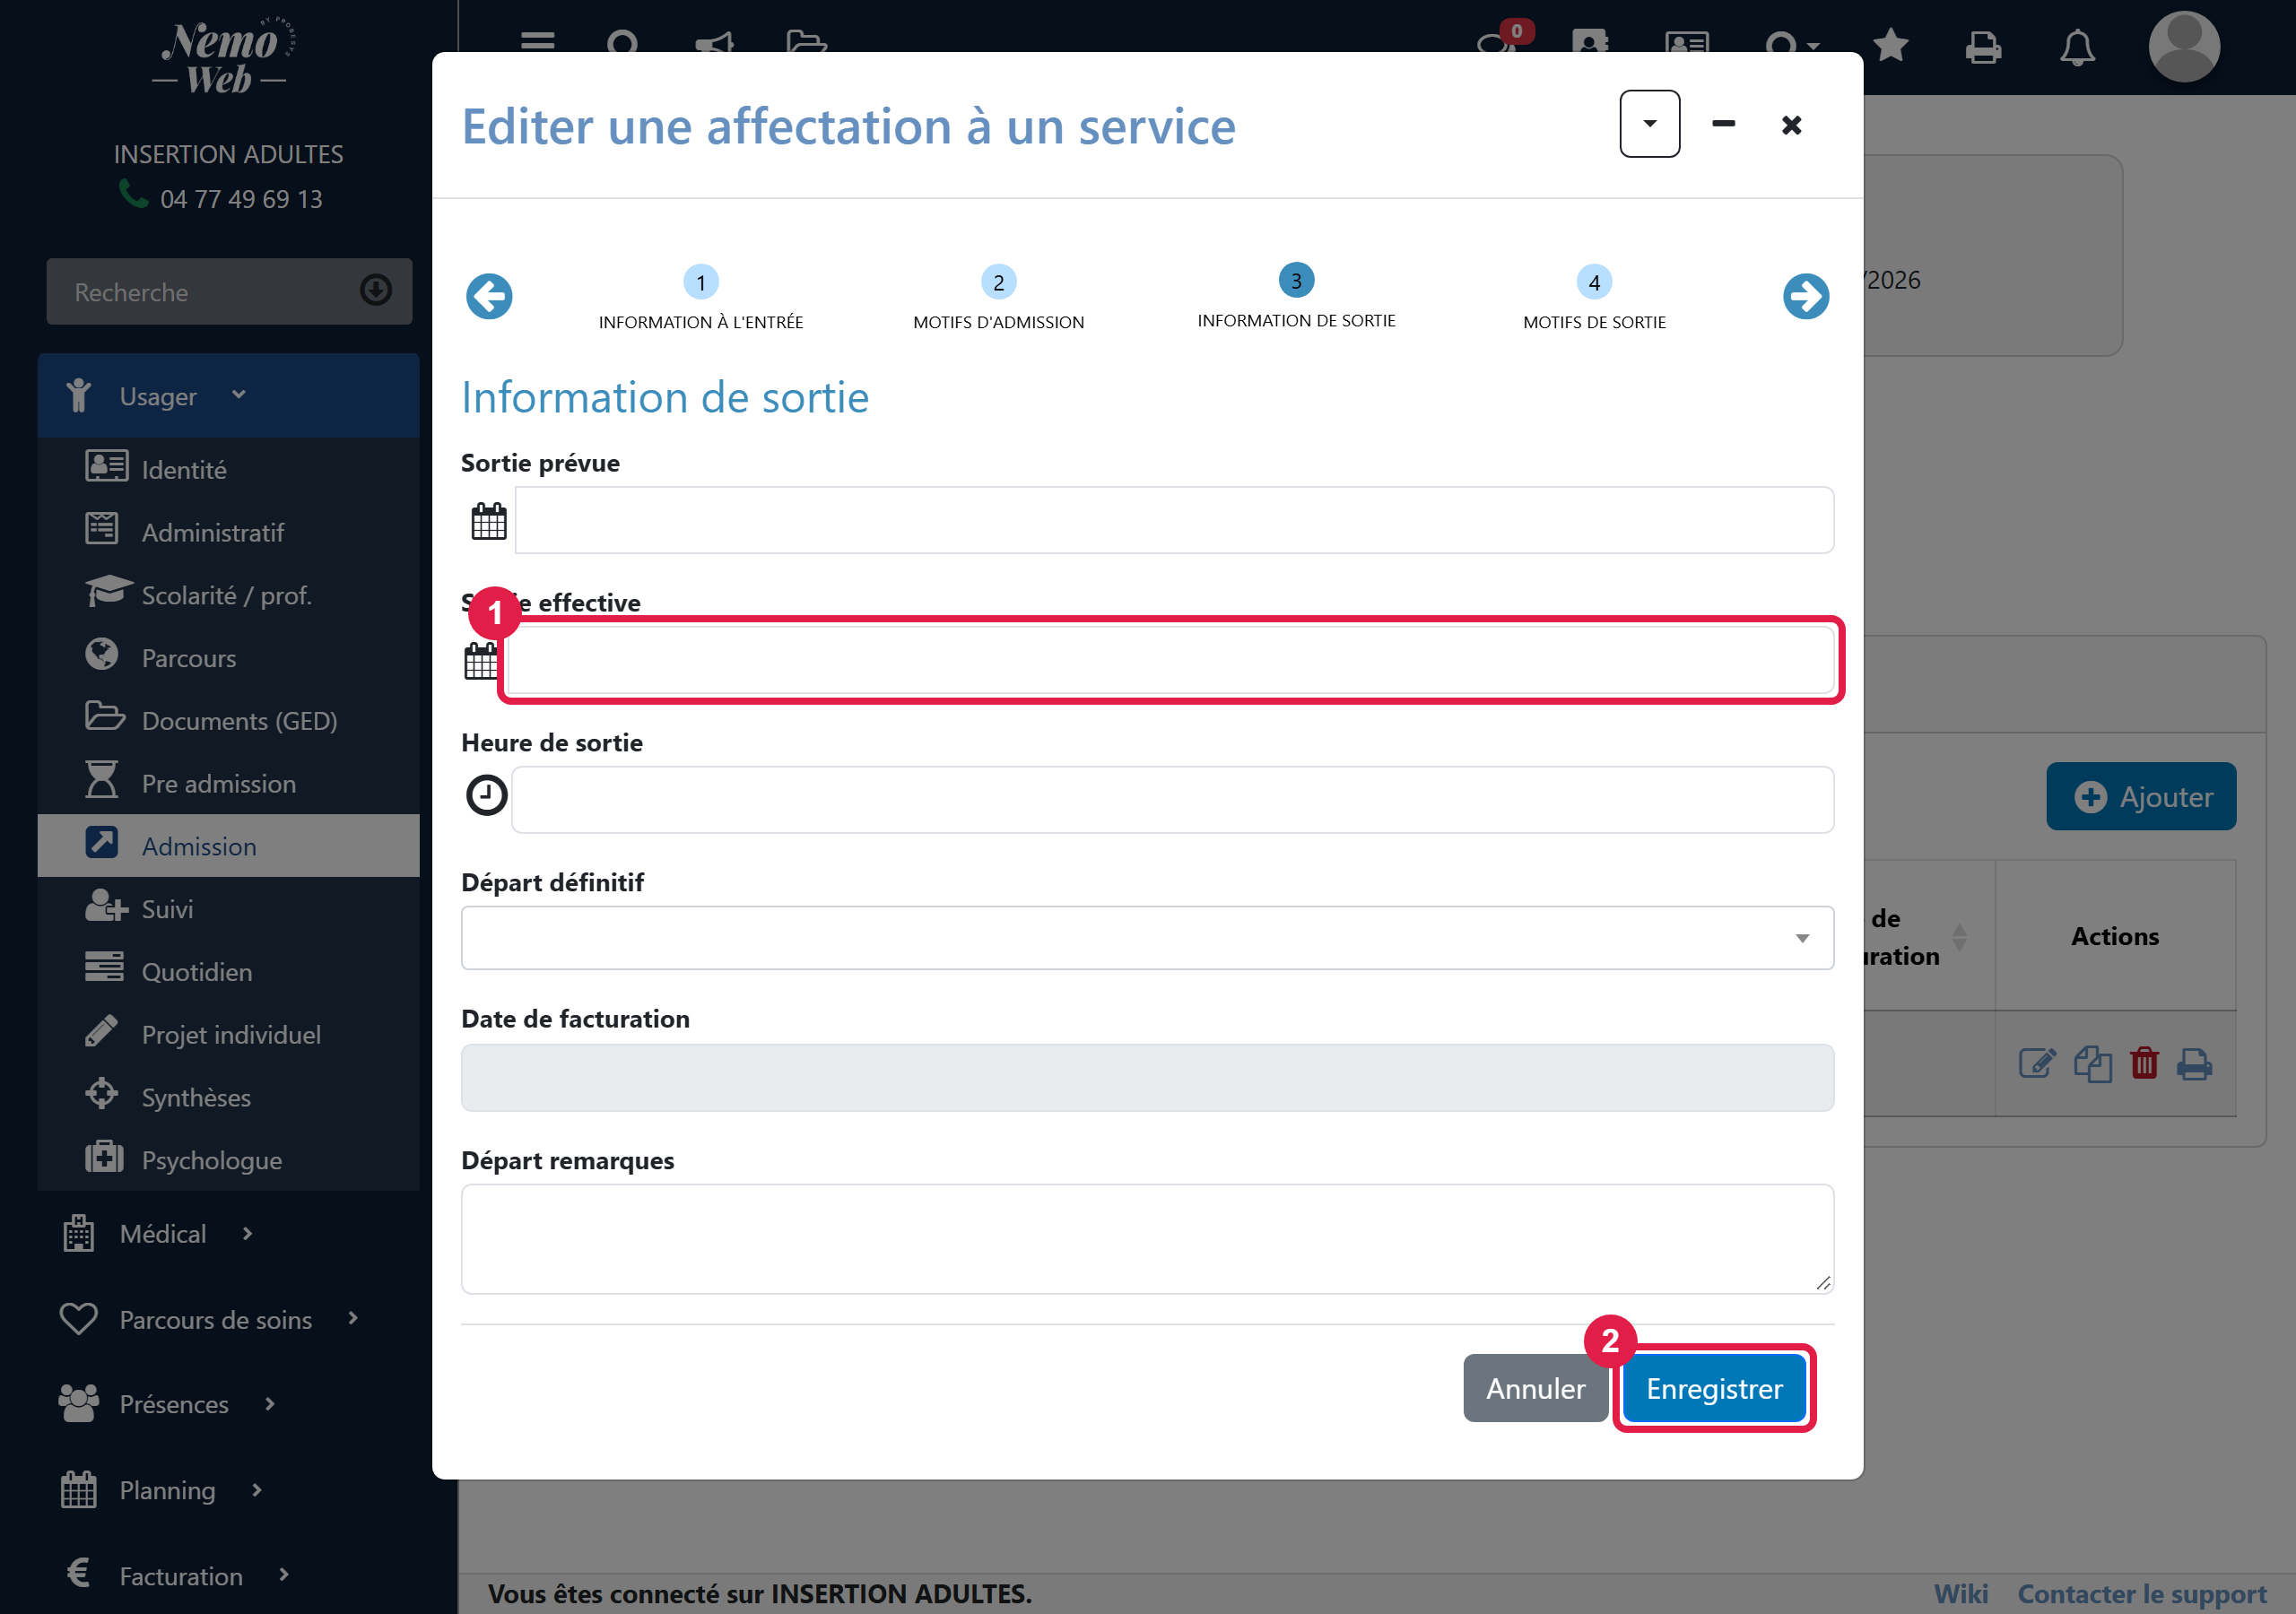Screen dimensions: 2296x1614
Task: Click the Enregistrer button
Action: click(x=1714, y=1388)
